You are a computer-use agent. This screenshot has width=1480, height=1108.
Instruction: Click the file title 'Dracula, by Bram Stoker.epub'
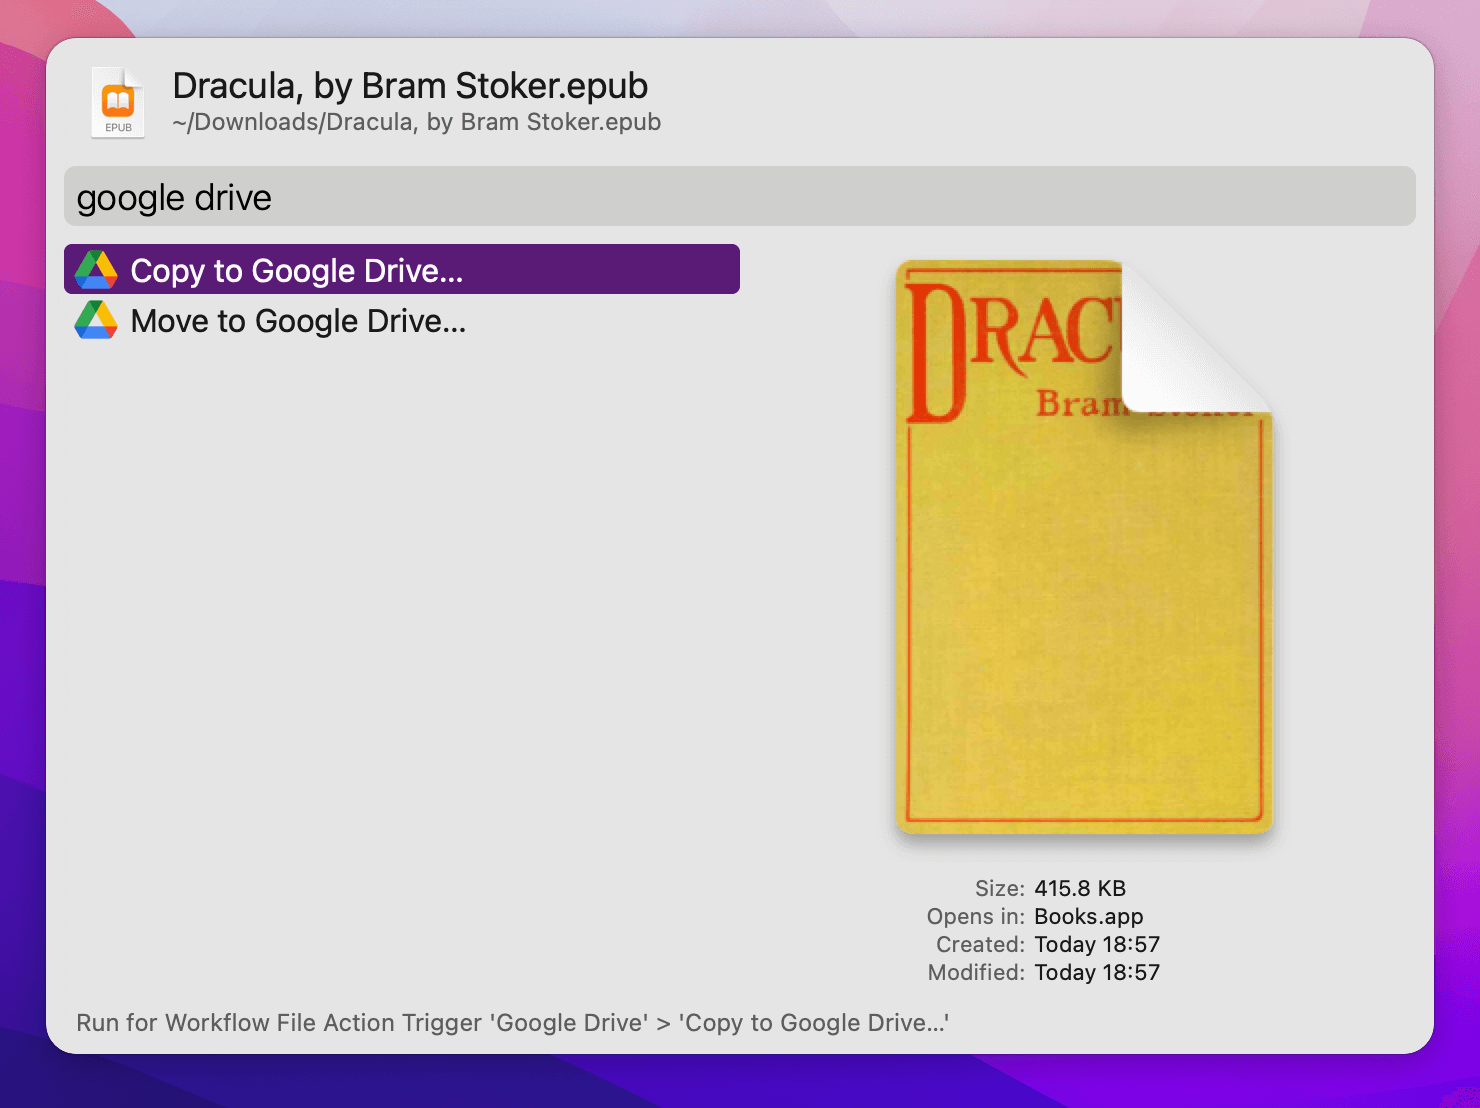(410, 86)
